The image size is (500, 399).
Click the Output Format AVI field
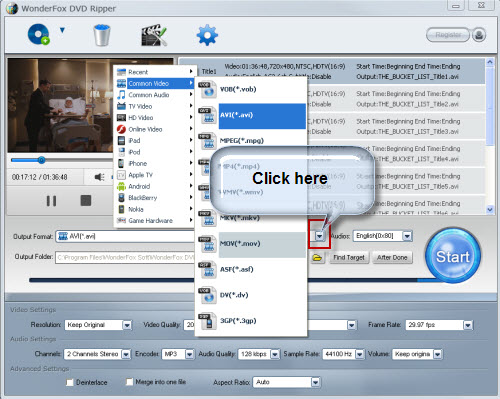pos(125,236)
